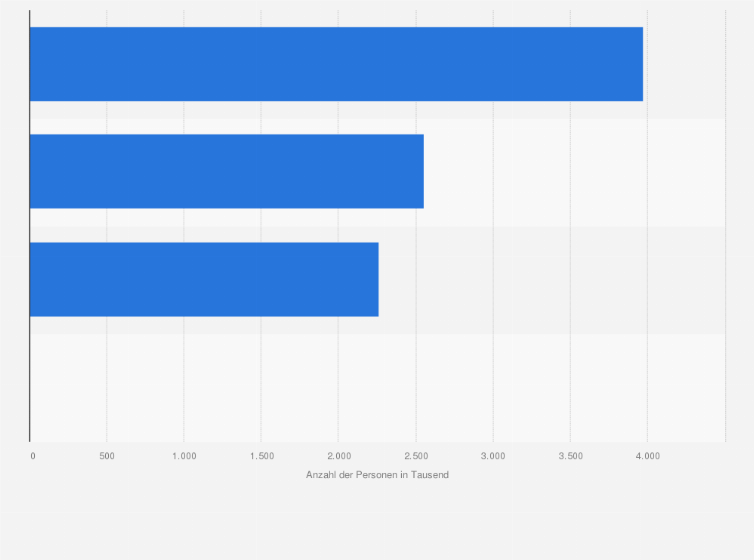The height and width of the screenshot is (560, 754).
Task: Select the 4.000 axis tick label
Action: [647, 456]
